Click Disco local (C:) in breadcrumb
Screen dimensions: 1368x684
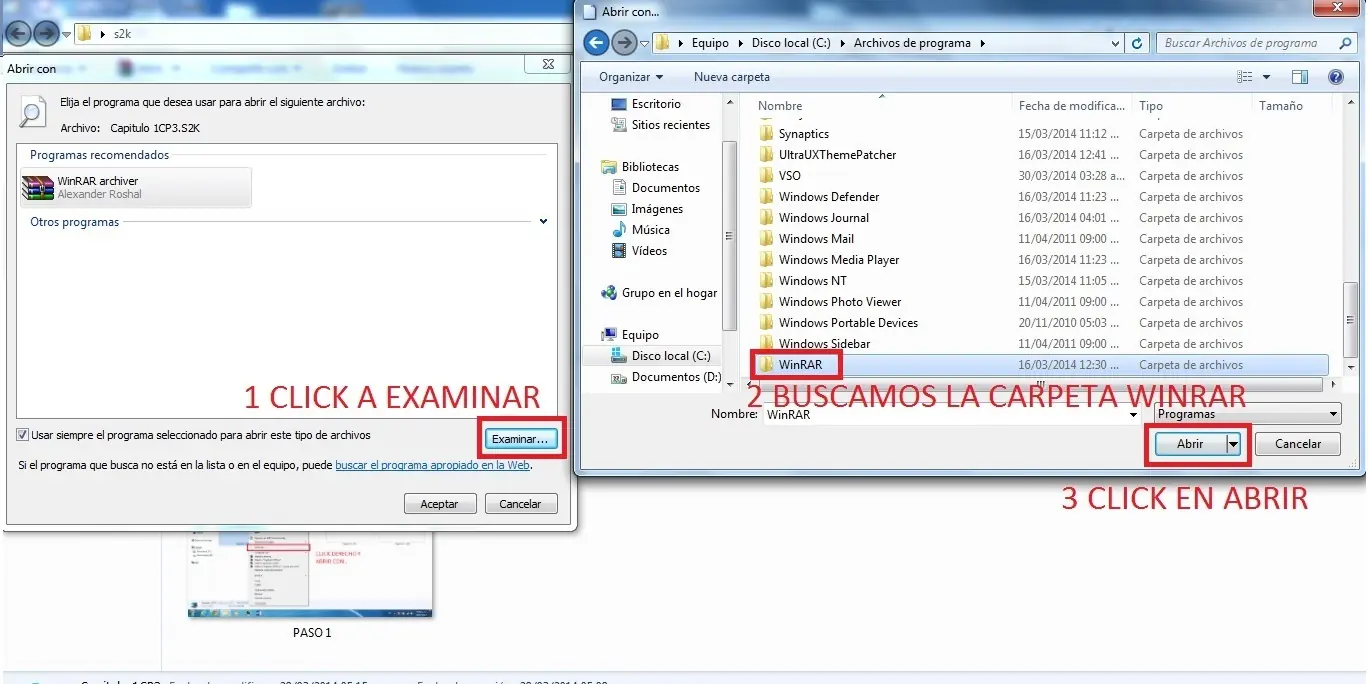(790, 43)
